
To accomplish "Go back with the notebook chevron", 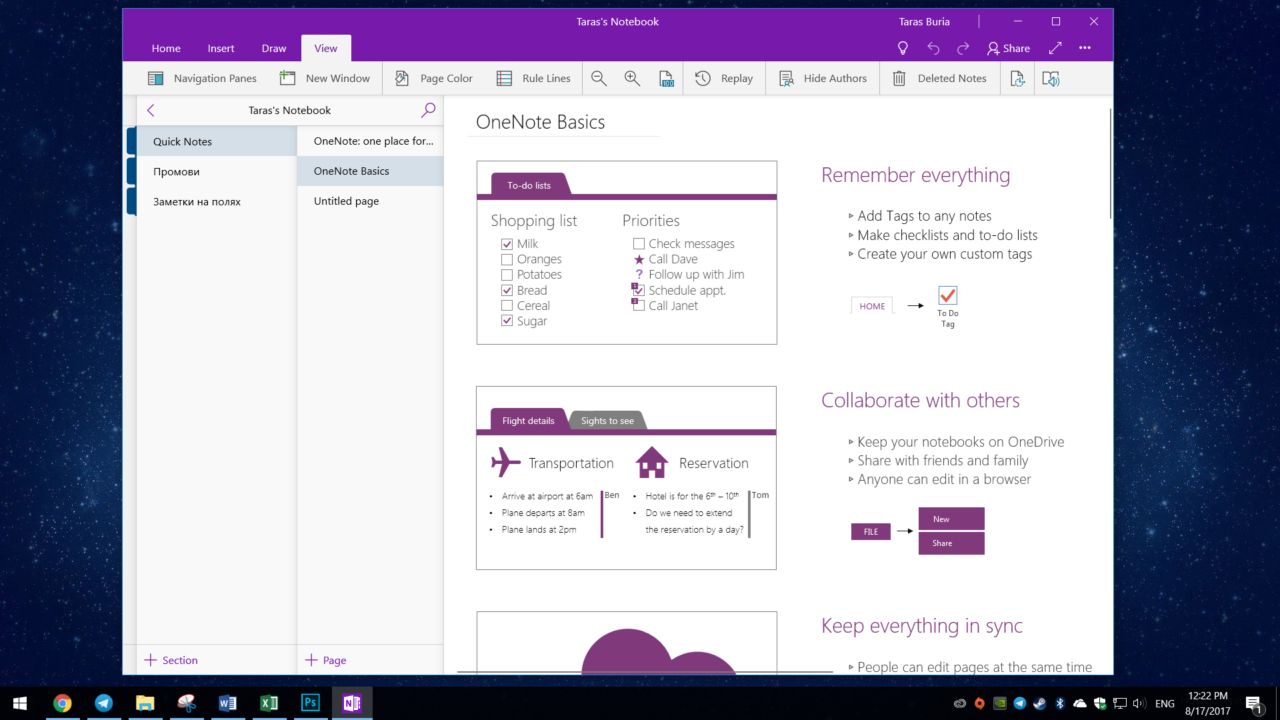I will coord(151,110).
